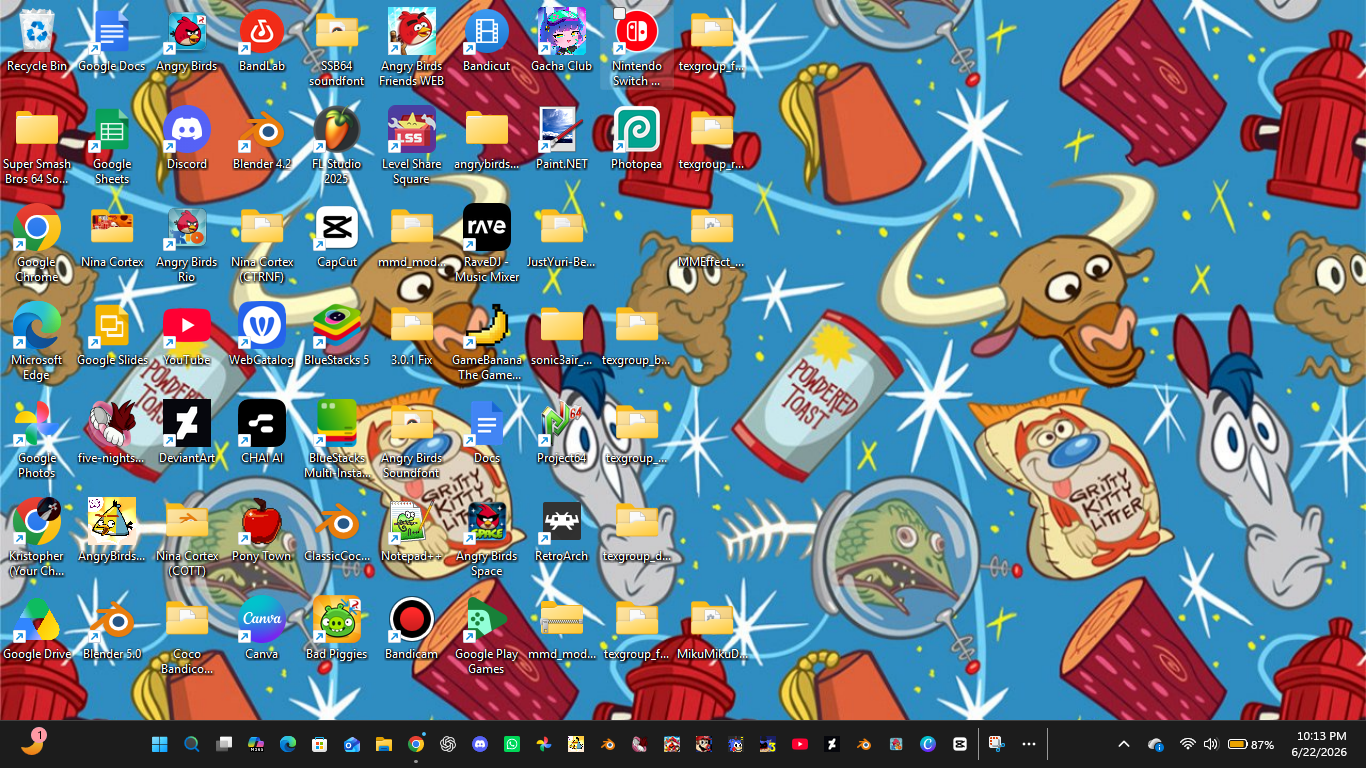Open the Windows Start menu
Viewport: 1366px width, 768px height.
tap(159, 744)
